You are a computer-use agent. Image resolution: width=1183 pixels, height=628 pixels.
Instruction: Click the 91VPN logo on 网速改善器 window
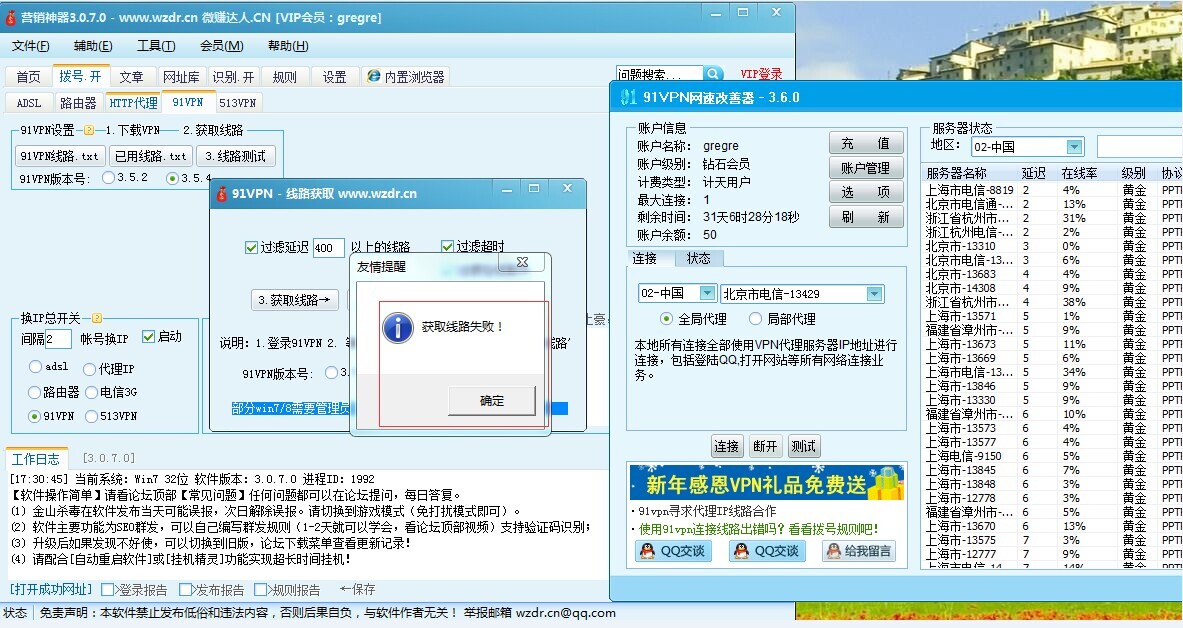pyautogui.click(x=630, y=97)
